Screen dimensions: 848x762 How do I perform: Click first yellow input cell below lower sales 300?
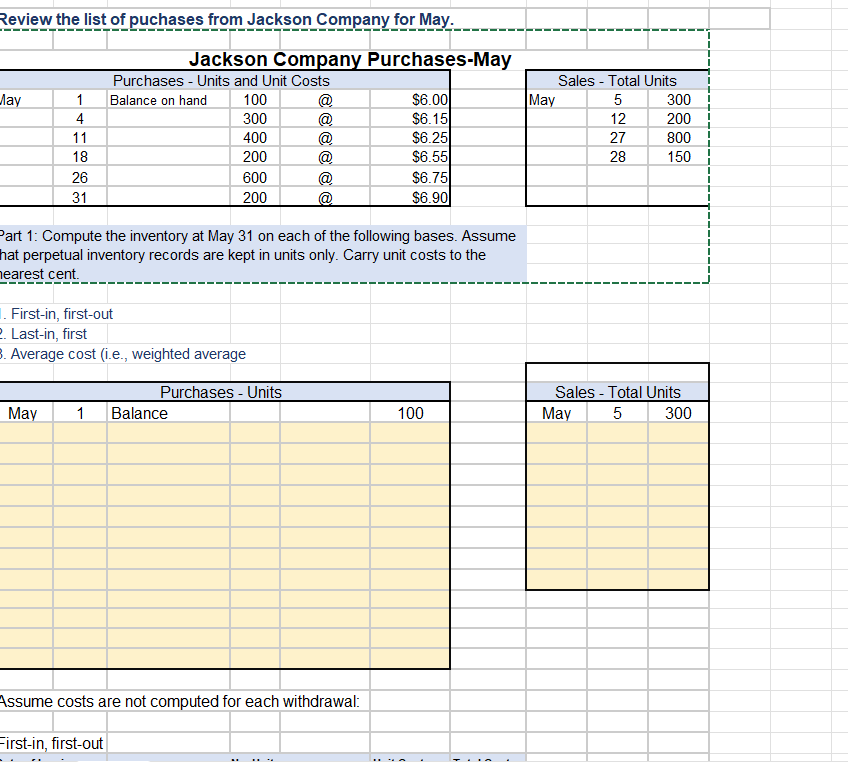[x=678, y=433]
